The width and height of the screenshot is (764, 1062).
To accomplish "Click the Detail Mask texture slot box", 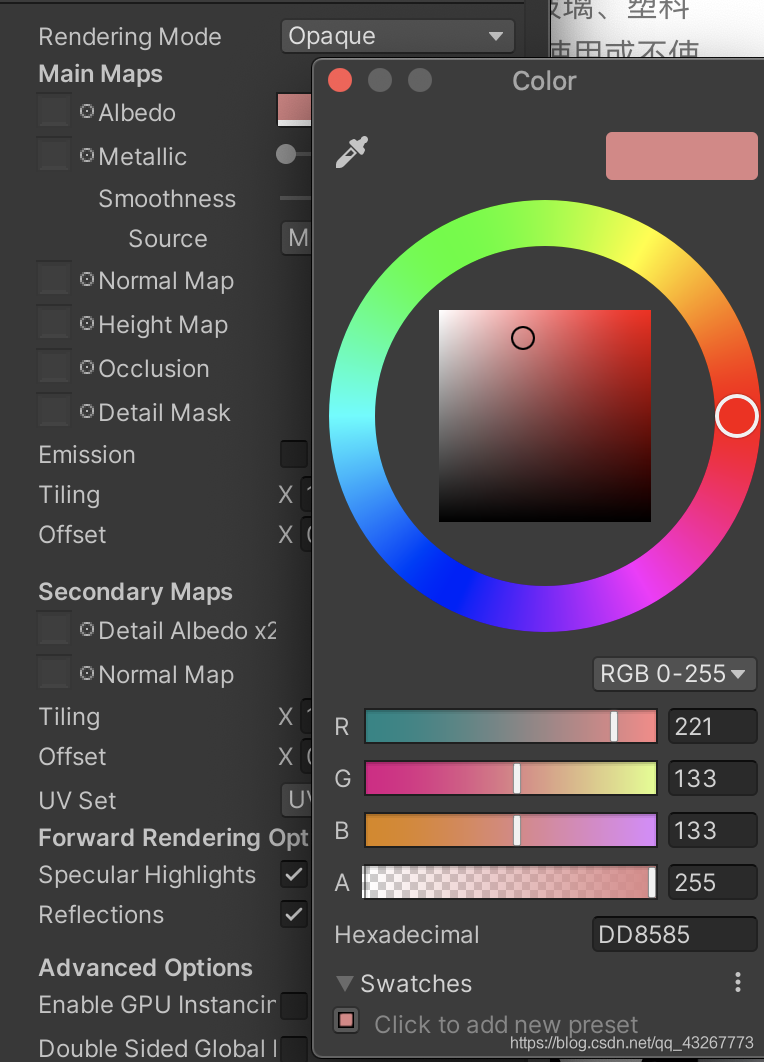I will click(x=54, y=410).
